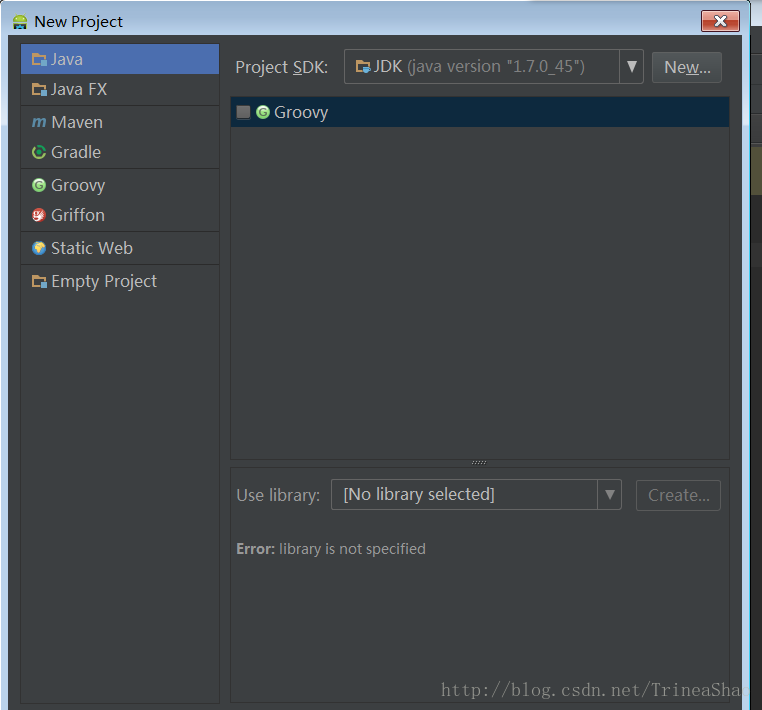Pick the Griffon project type

click(120, 215)
